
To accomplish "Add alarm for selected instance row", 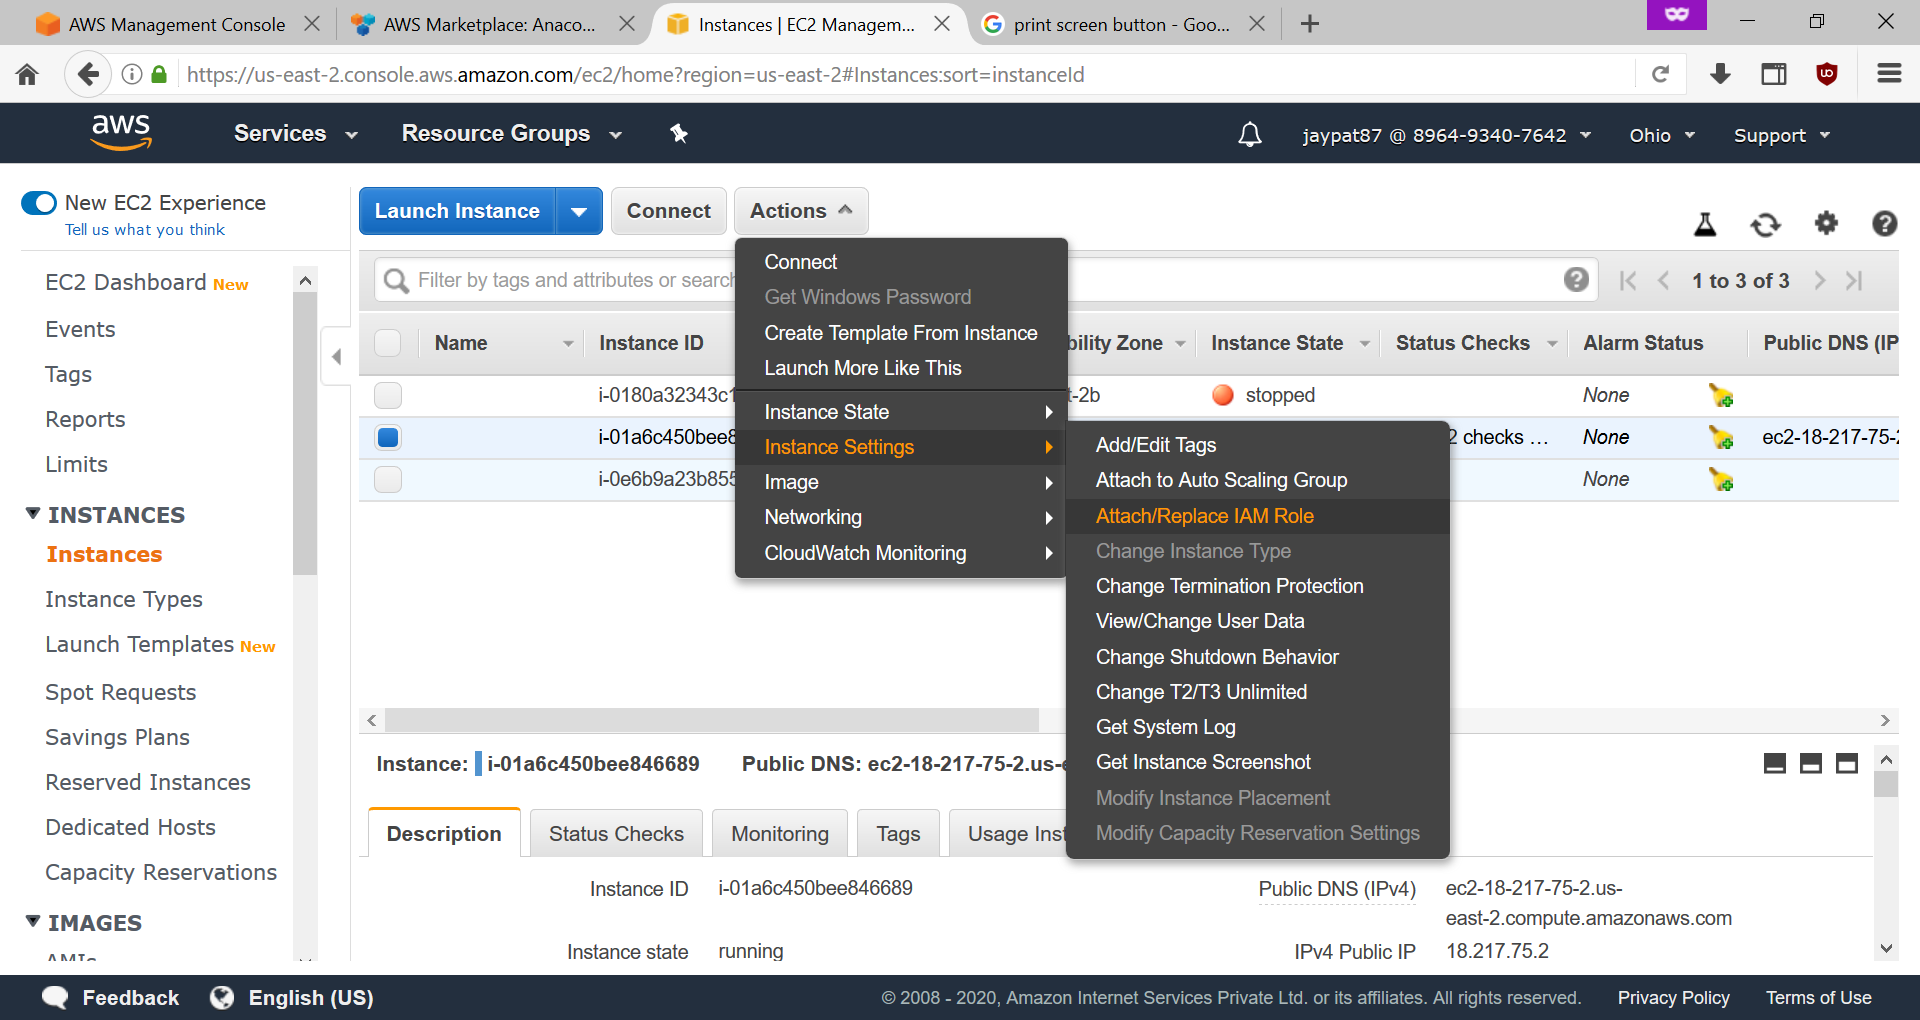I will click(x=1721, y=438).
